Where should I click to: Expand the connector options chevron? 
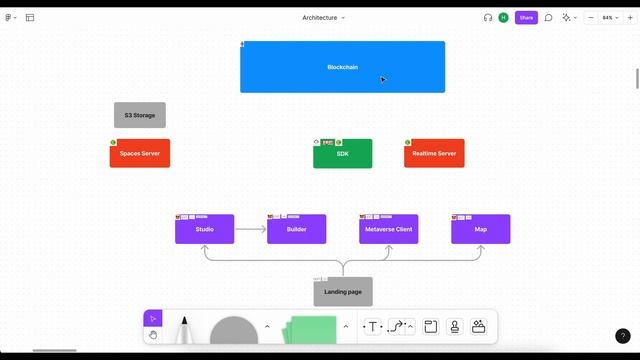[x=410, y=327]
